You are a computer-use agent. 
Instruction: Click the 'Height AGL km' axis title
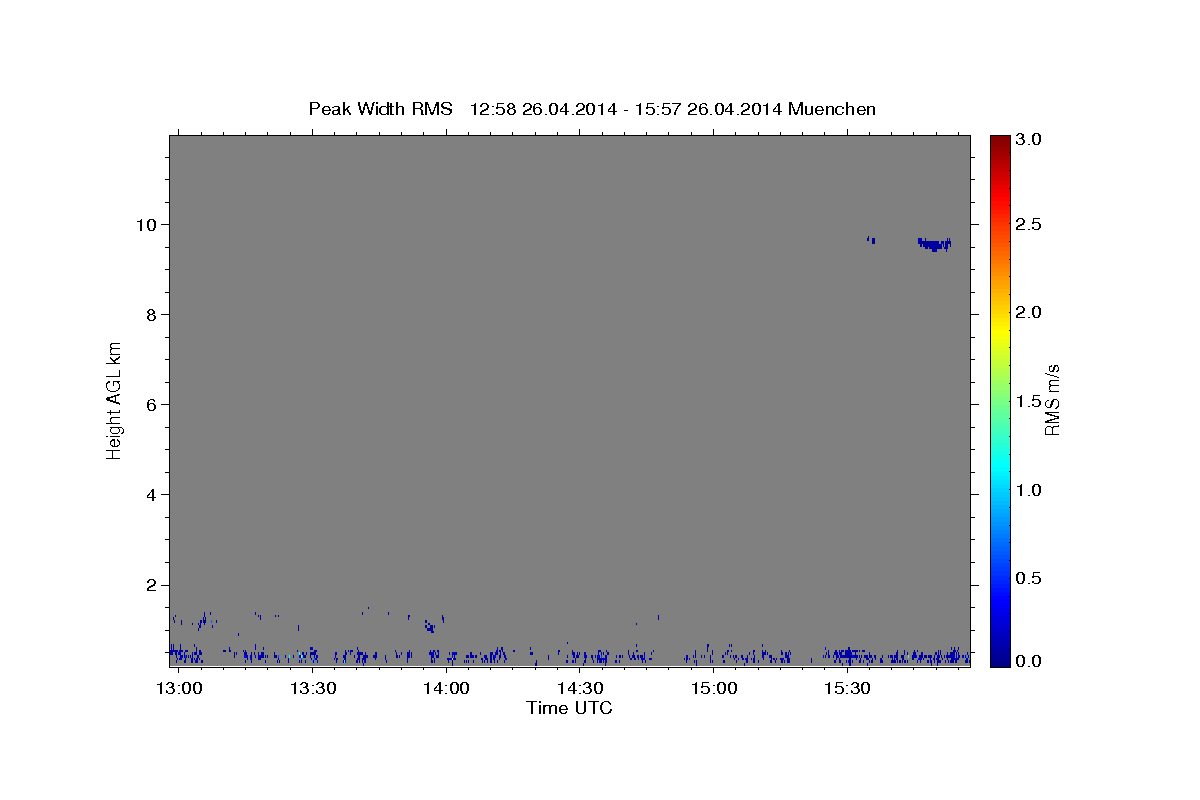pyautogui.click(x=115, y=400)
